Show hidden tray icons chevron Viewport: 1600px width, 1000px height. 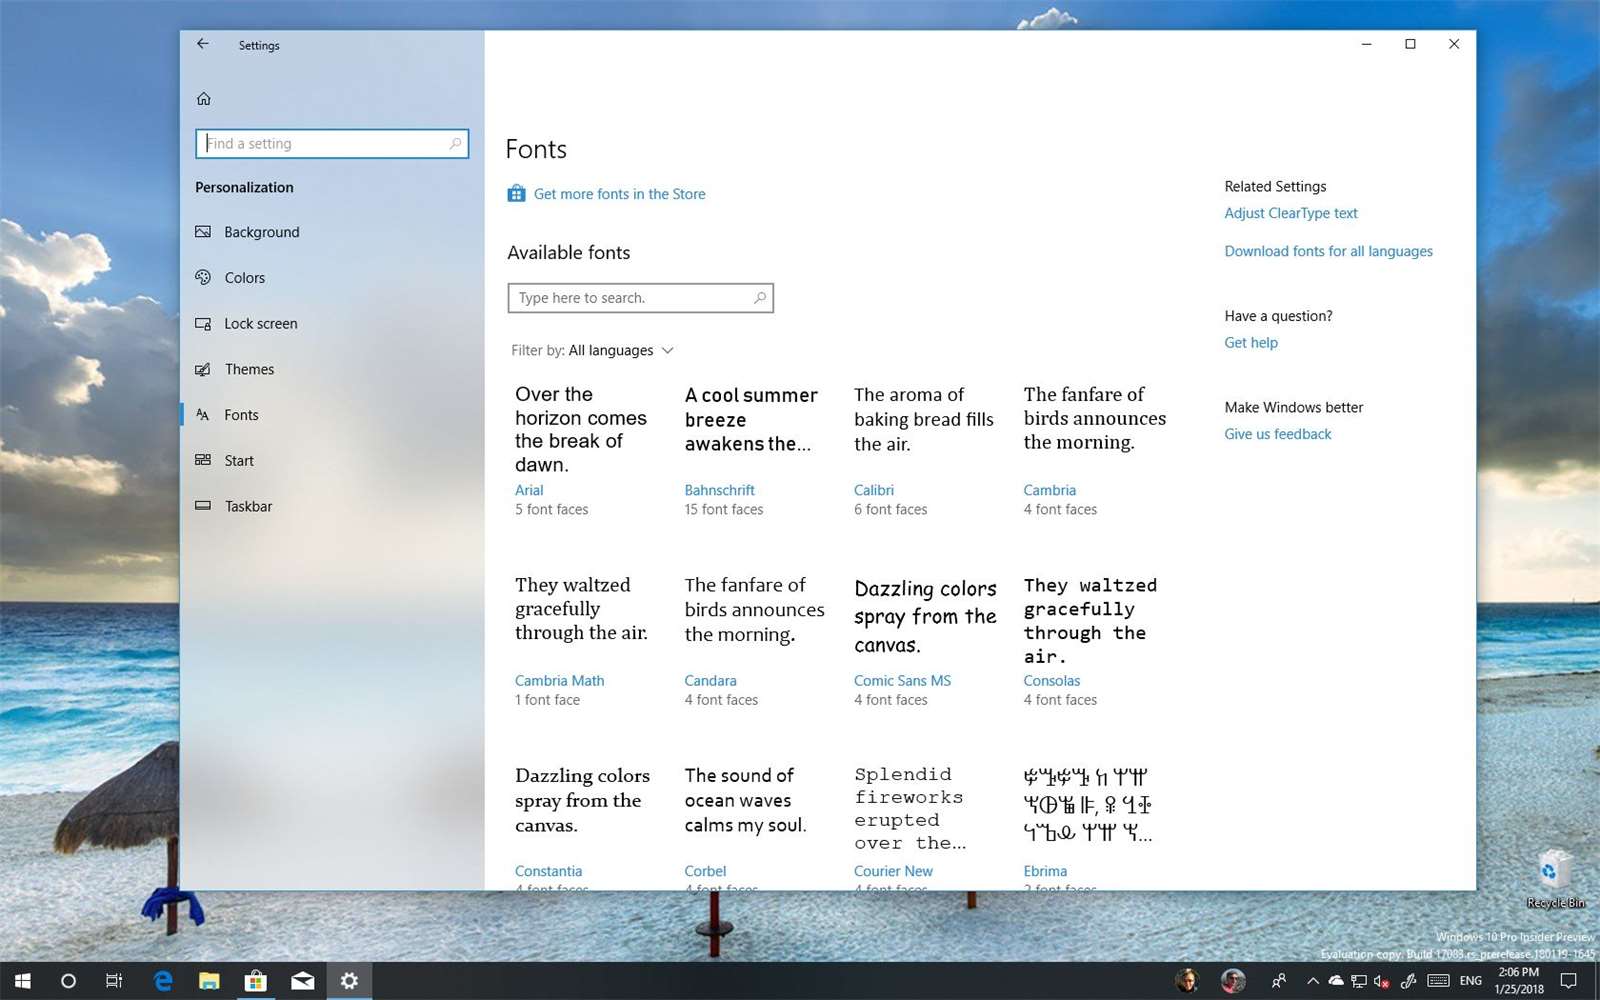click(1313, 981)
